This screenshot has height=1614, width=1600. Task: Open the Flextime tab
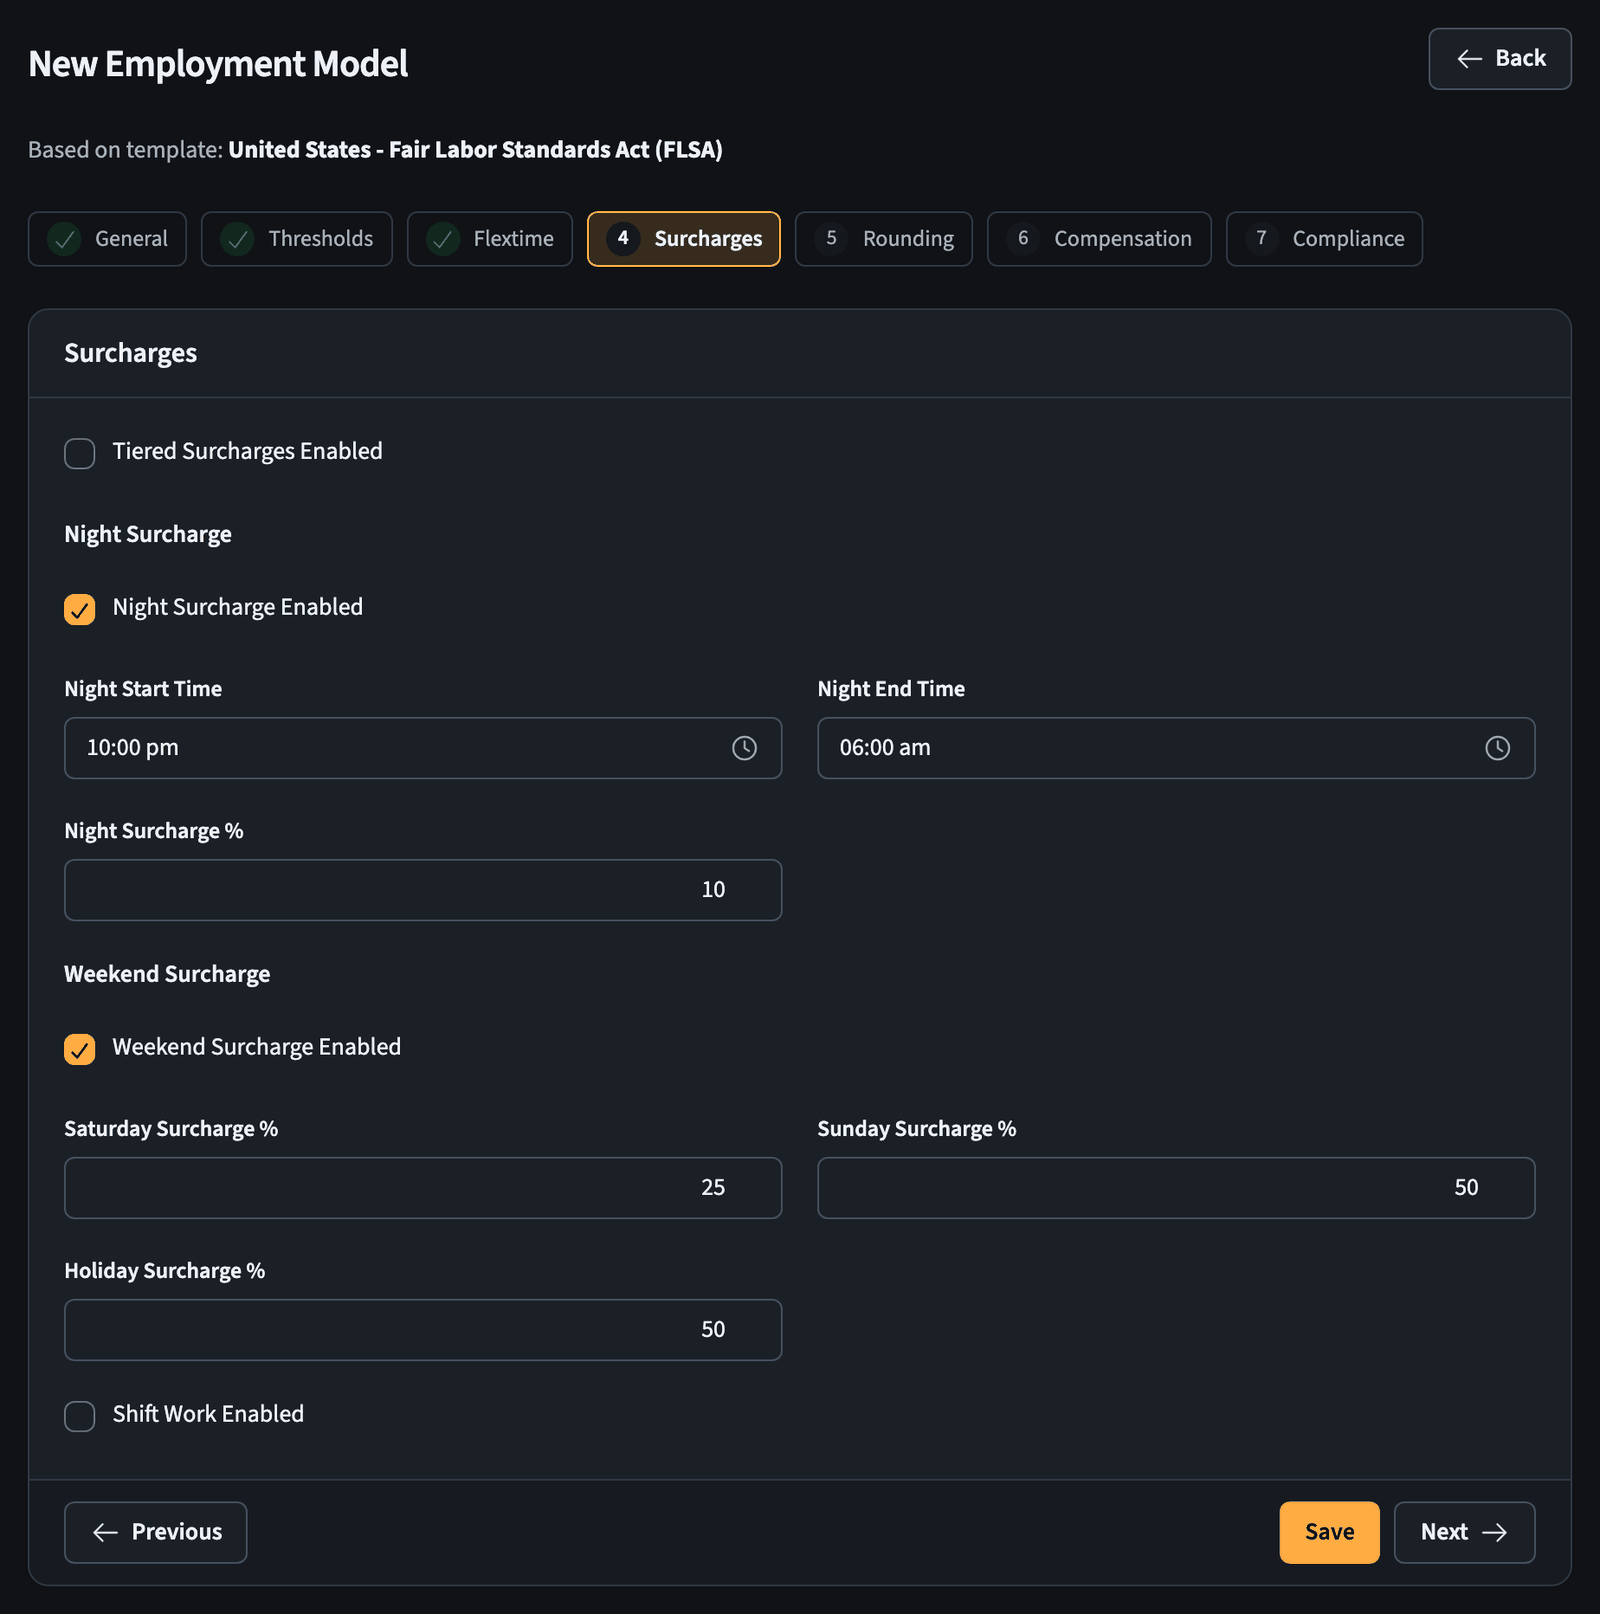coord(490,239)
